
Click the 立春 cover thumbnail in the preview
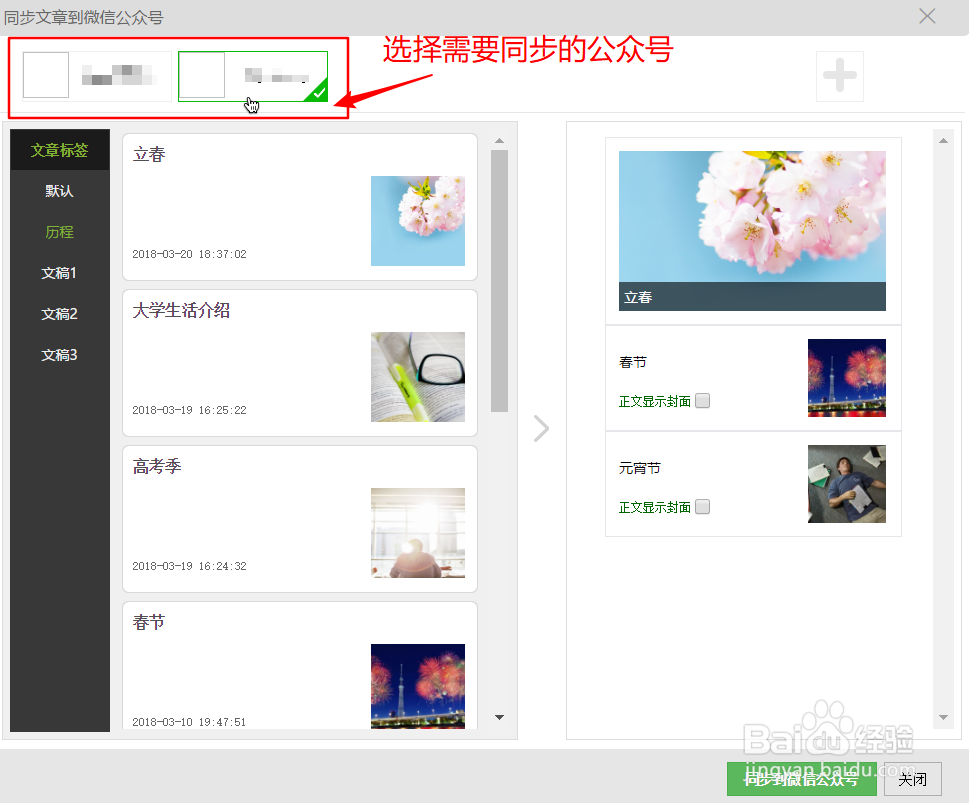751,220
